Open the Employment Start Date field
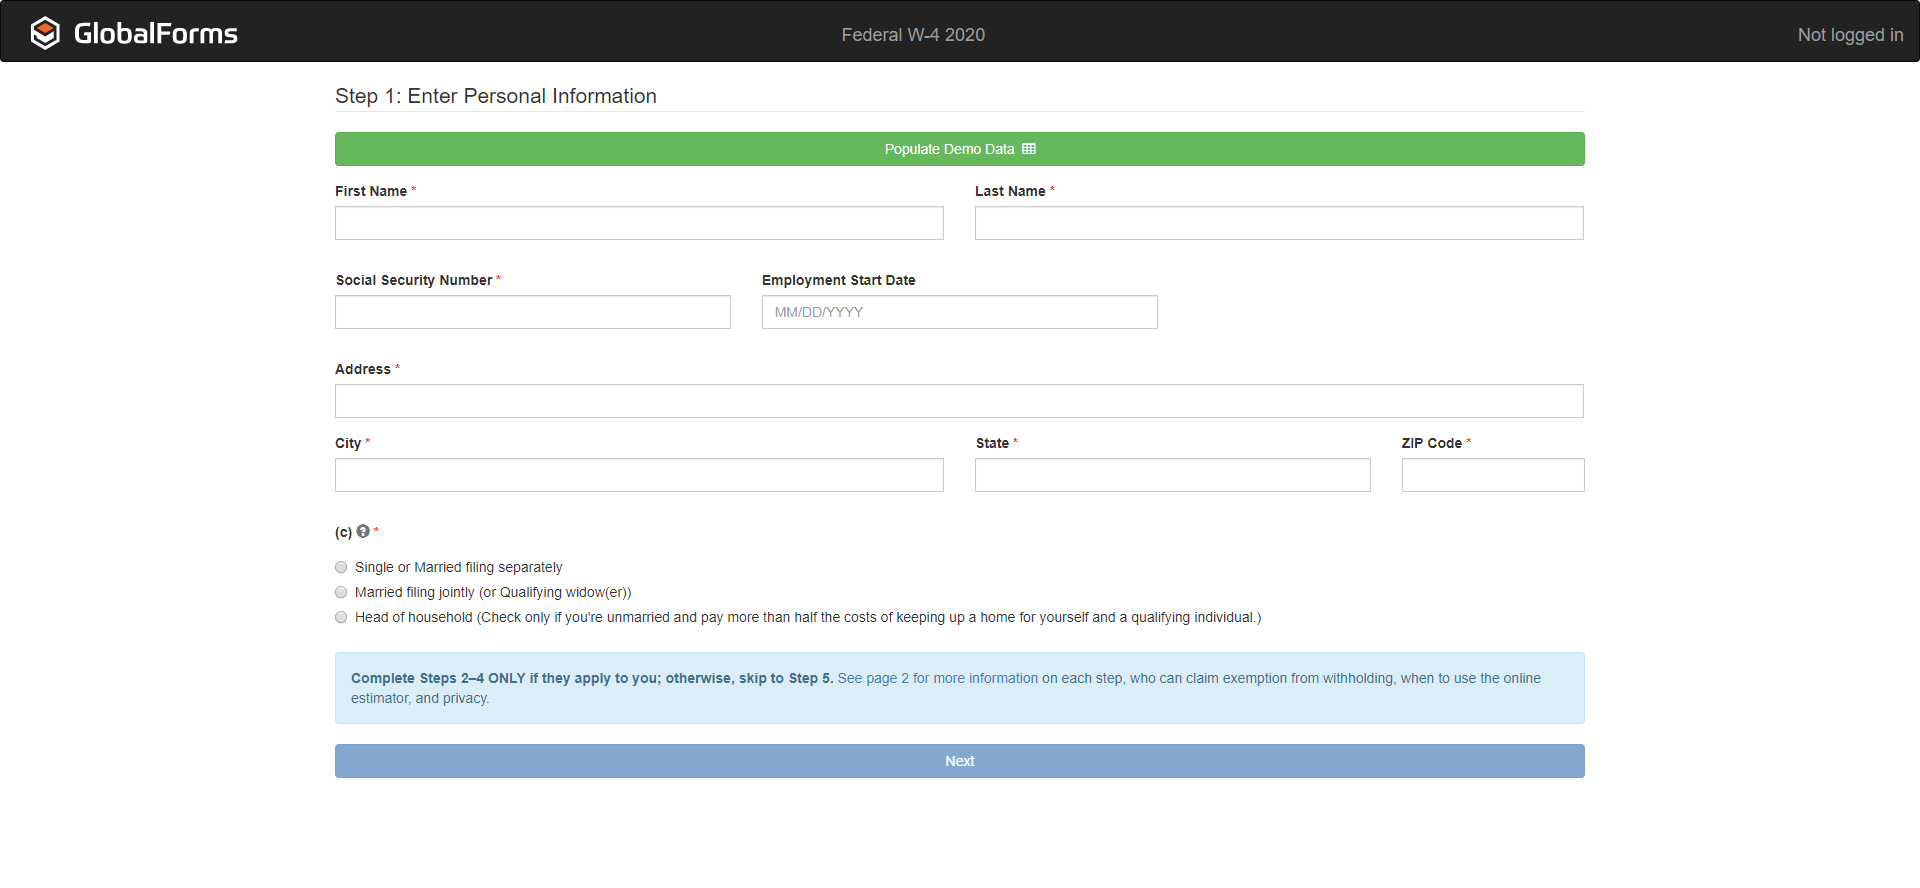The image size is (1920, 888). coord(959,312)
